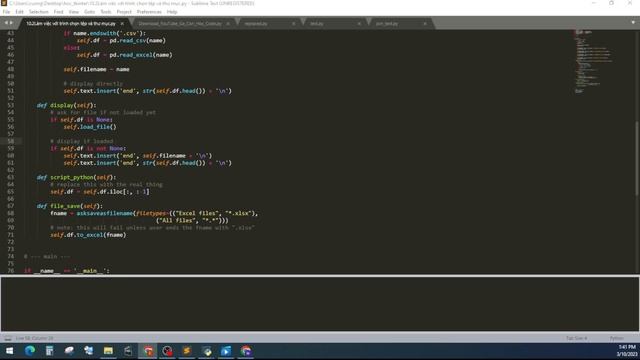Image resolution: width=640 pixels, height=360 pixels.
Task: Go to next tab with right arrow
Action: tap(11, 23)
